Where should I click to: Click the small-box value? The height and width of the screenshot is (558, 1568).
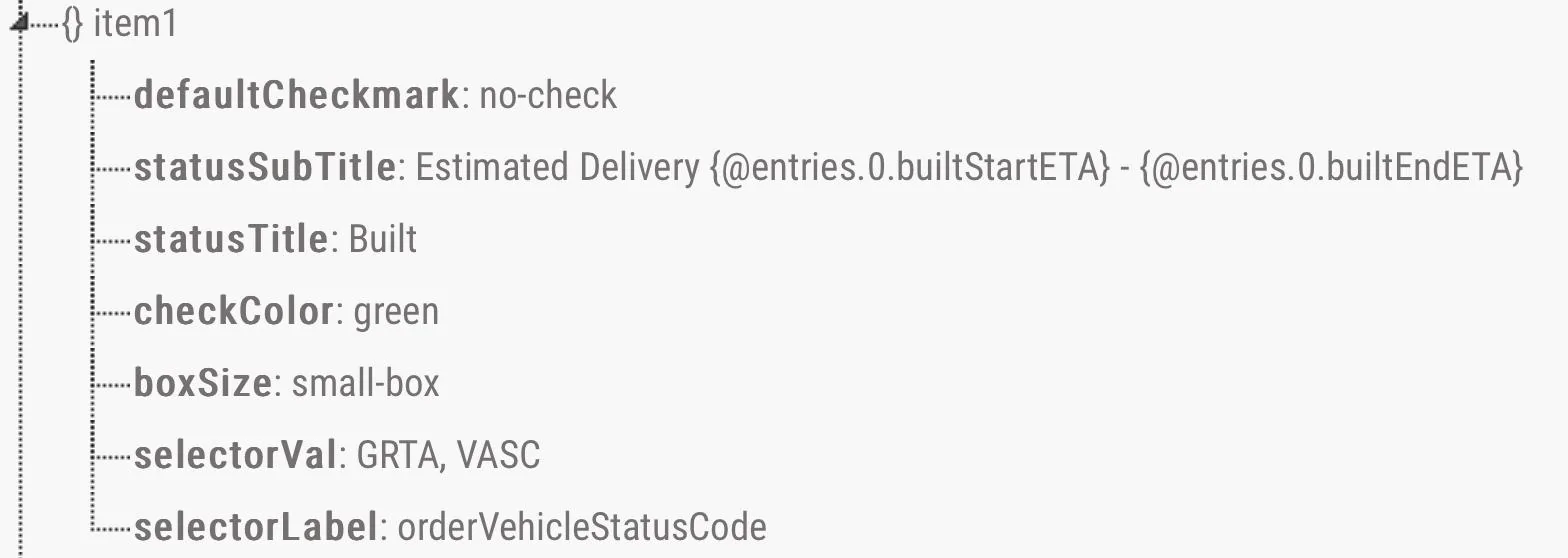pos(365,383)
